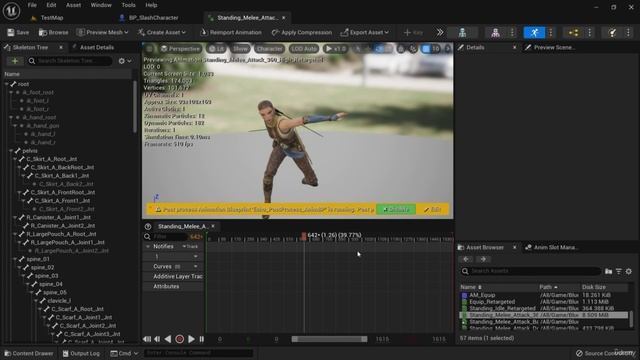Collapse the spine_01 bone node
The width and height of the screenshot is (640, 360).
pyautogui.click(x=15, y=259)
